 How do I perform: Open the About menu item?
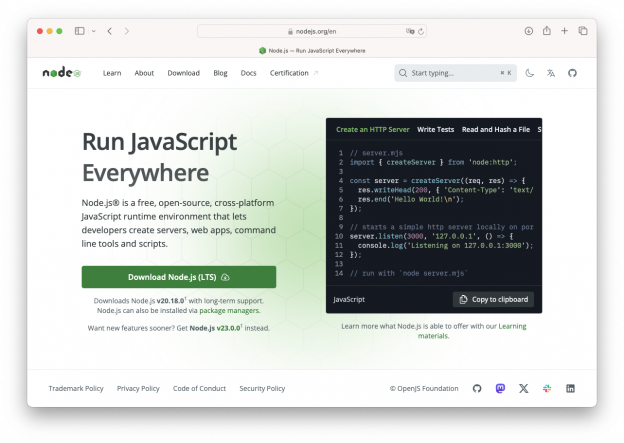click(144, 73)
